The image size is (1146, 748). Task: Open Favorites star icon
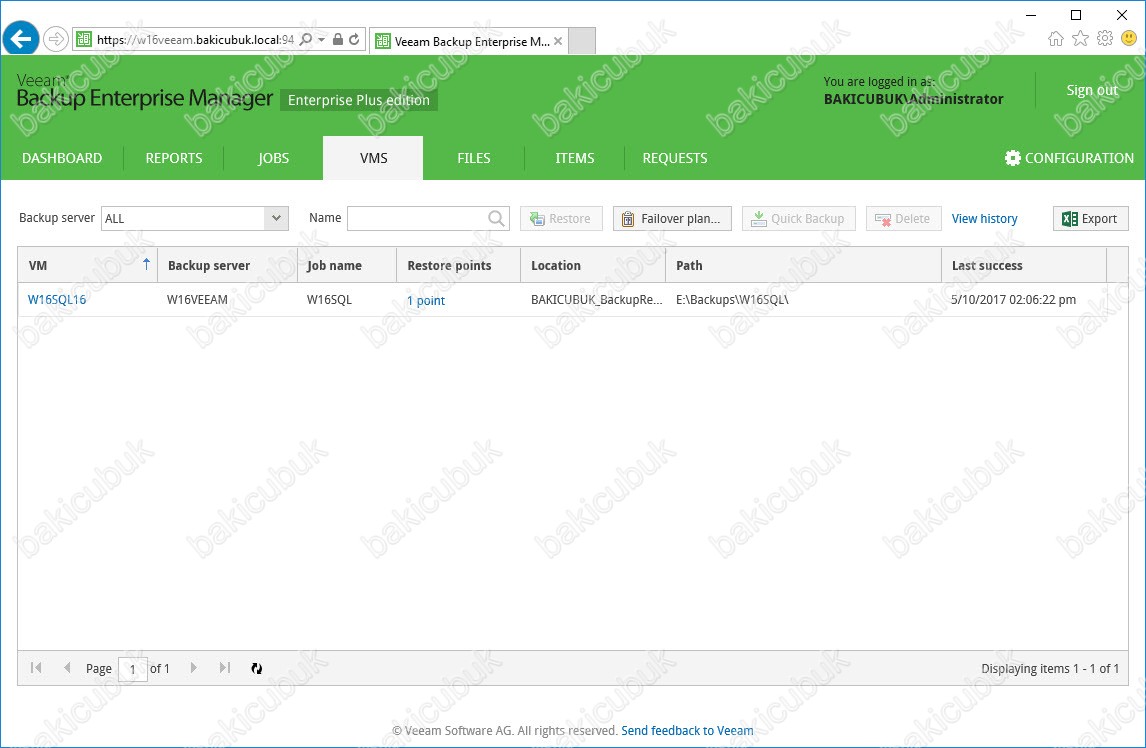(x=1080, y=38)
